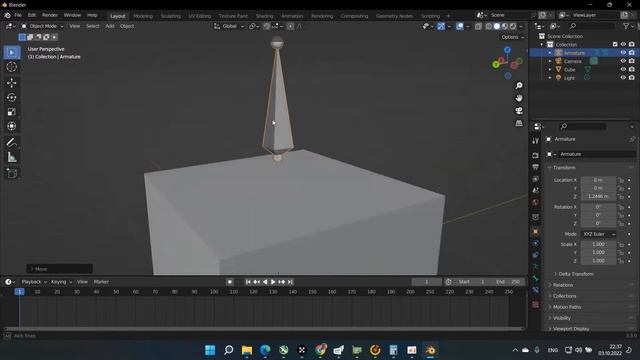Expand the Move operator panel
This screenshot has width=640, height=360.
pyautogui.click(x=60, y=269)
